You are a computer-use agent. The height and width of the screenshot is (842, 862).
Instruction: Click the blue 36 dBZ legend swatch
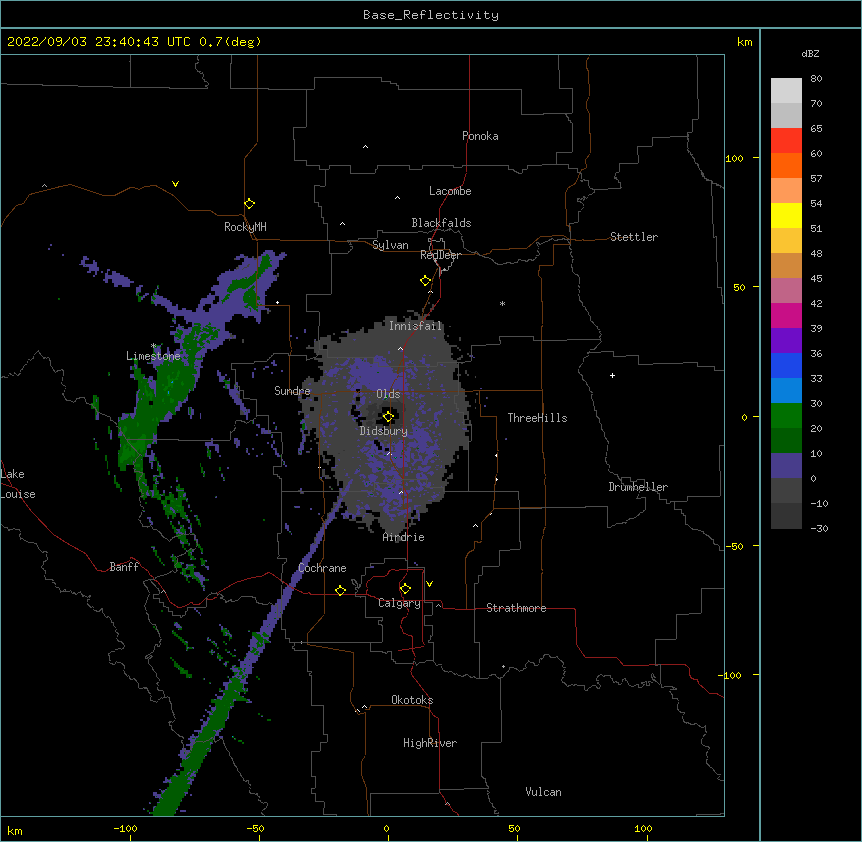tap(786, 365)
